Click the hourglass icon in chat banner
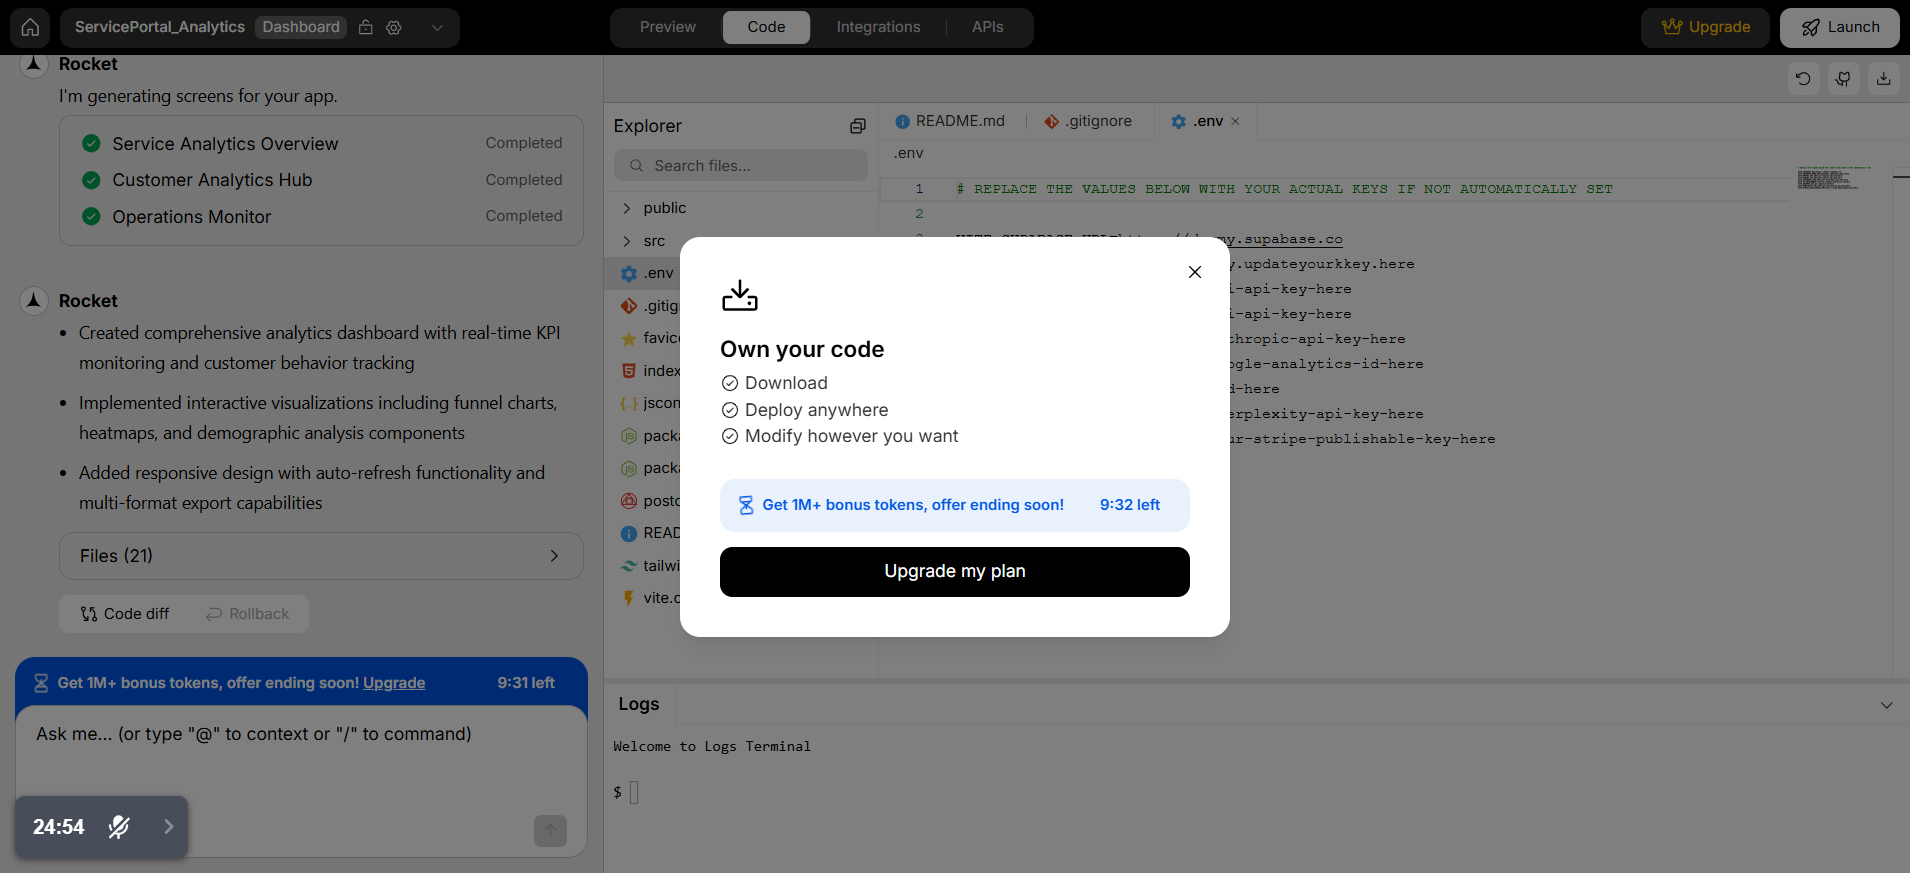This screenshot has width=1910, height=873. tap(41, 683)
